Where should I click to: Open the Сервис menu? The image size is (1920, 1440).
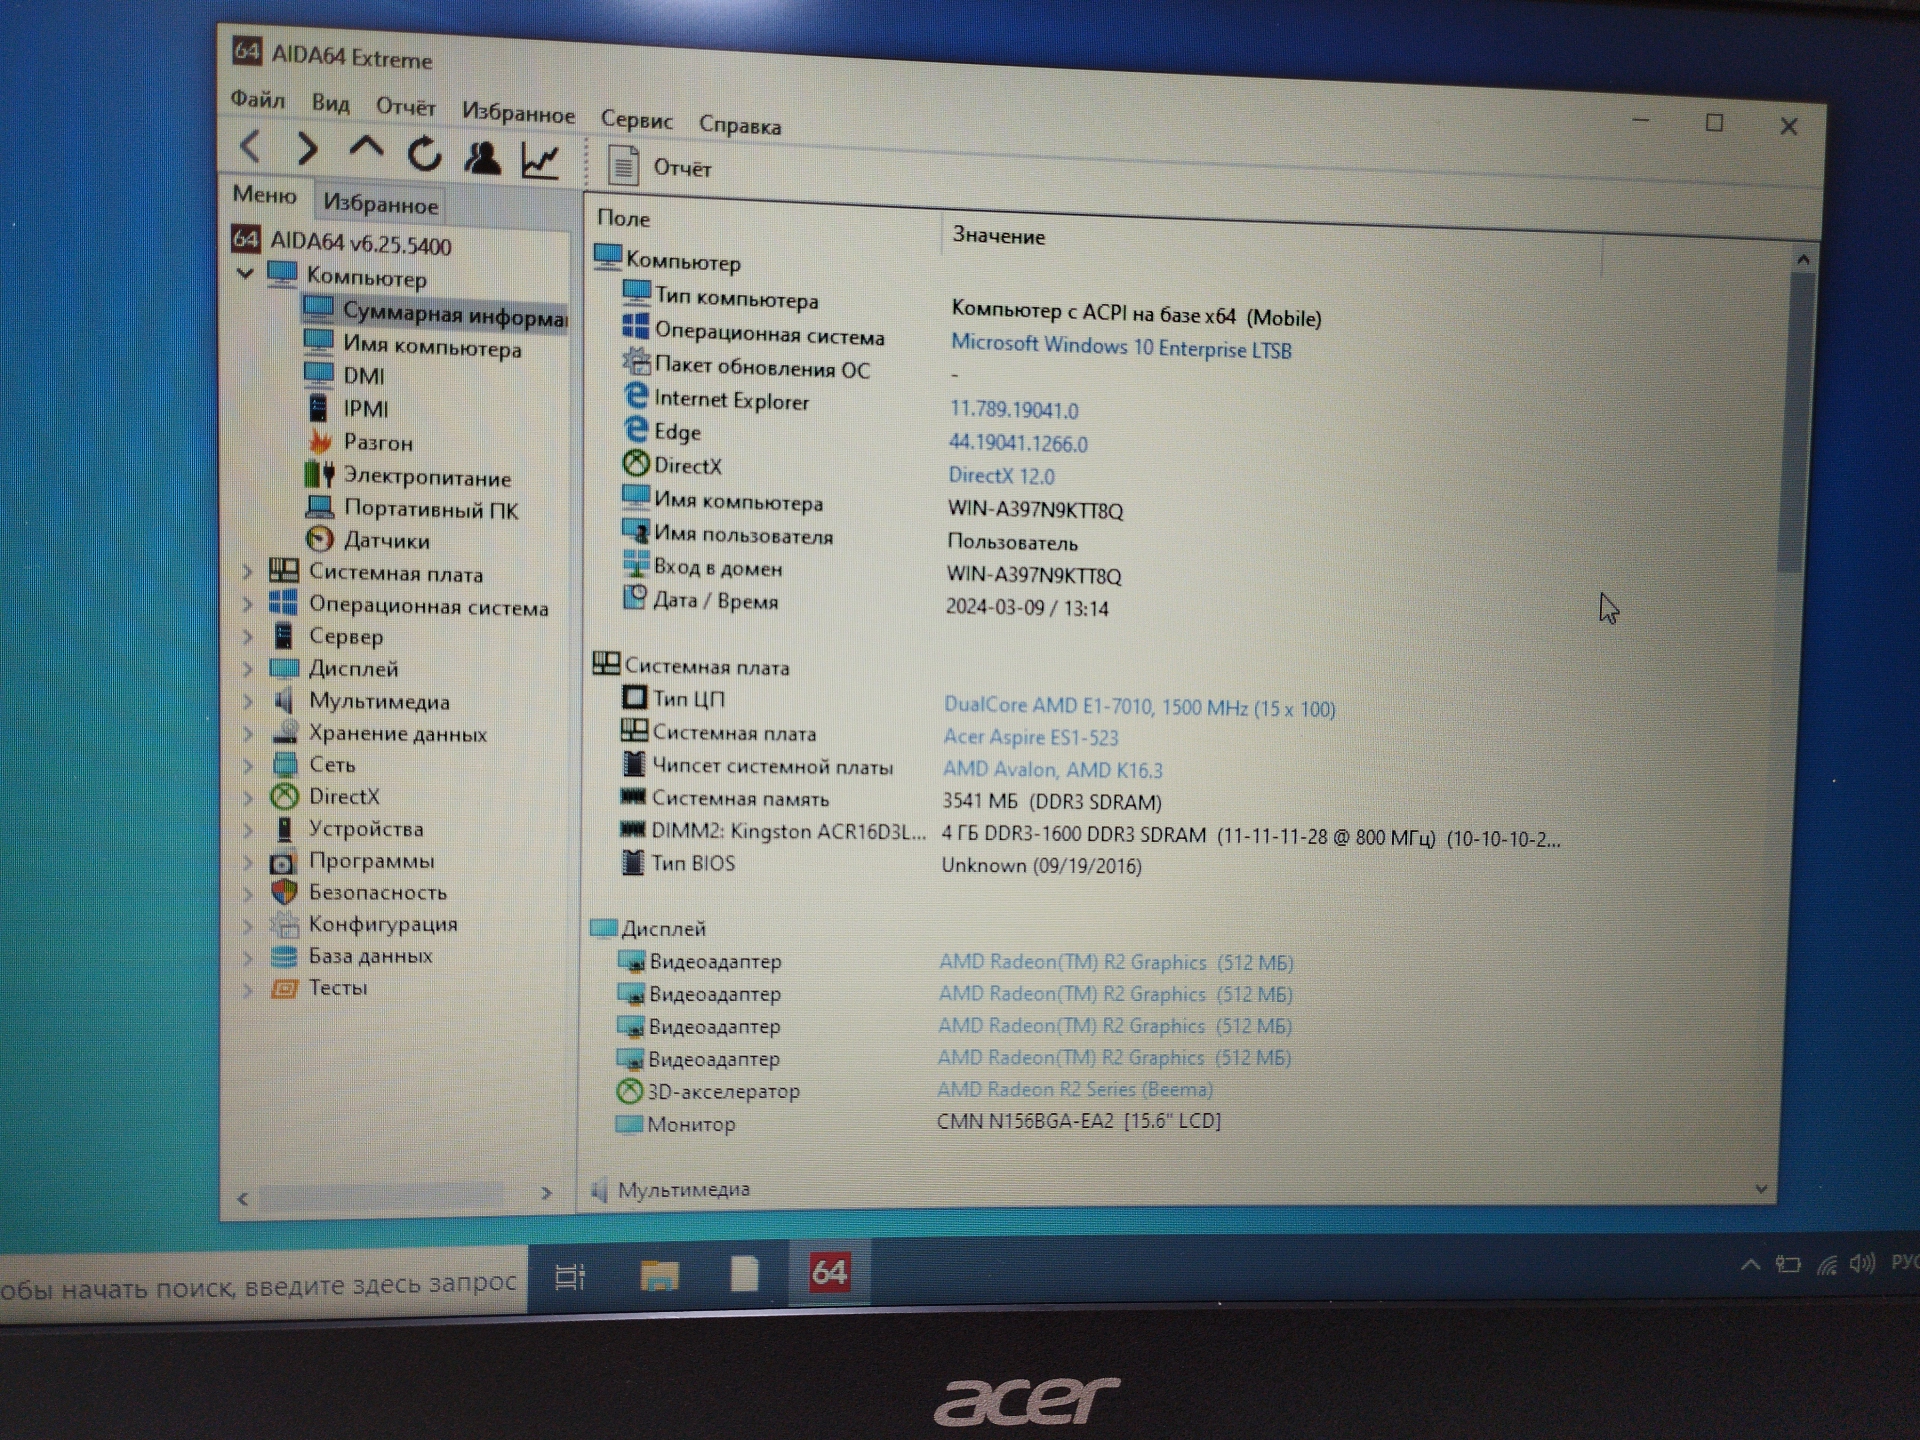(x=636, y=119)
